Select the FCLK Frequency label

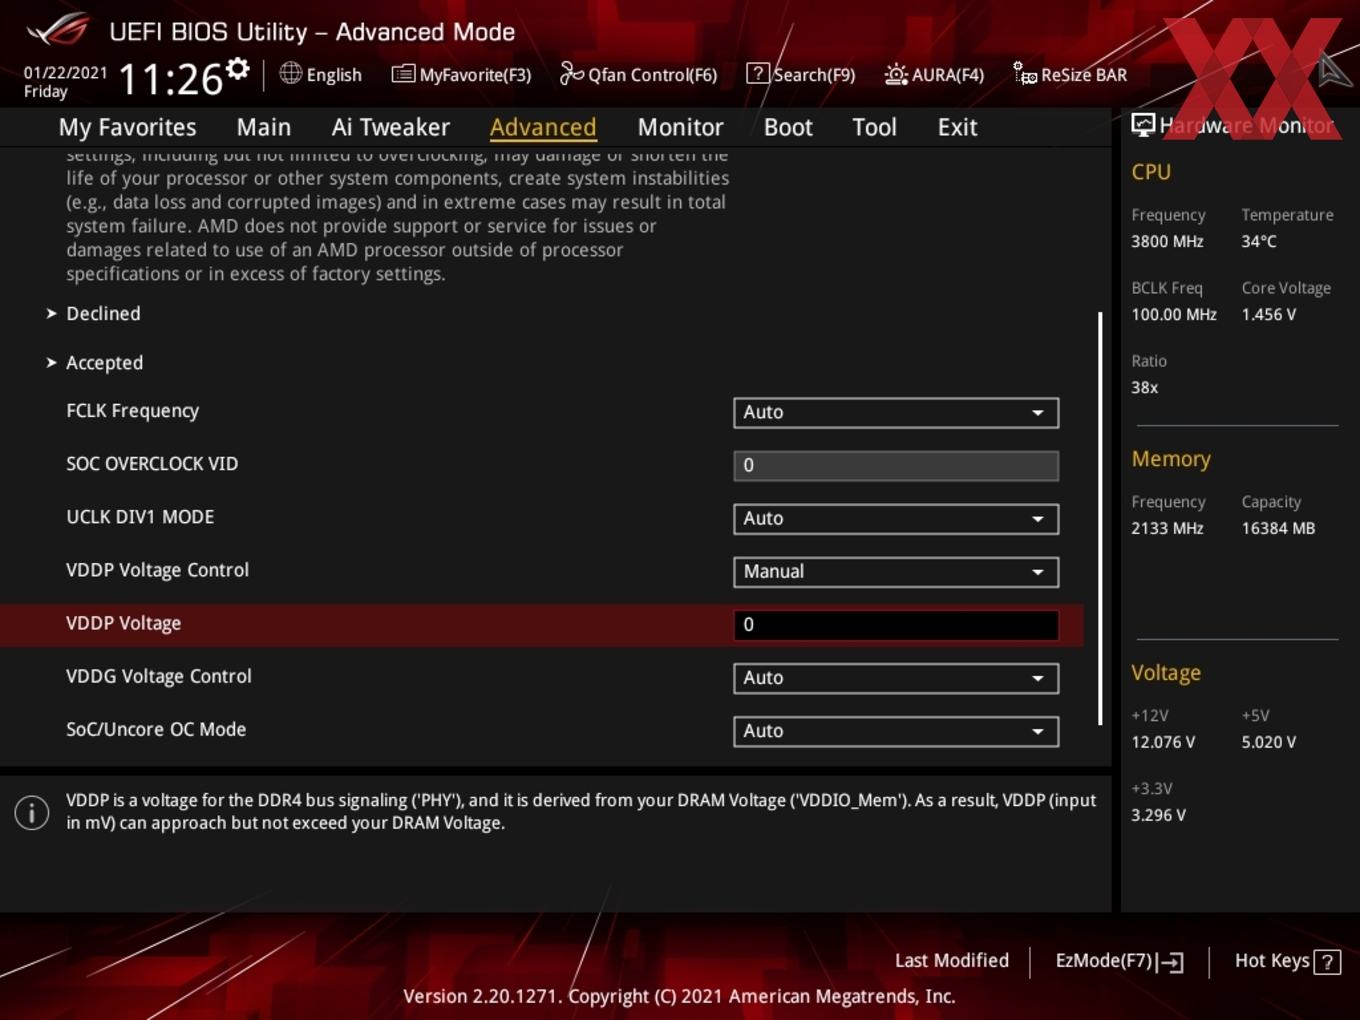(x=132, y=411)
